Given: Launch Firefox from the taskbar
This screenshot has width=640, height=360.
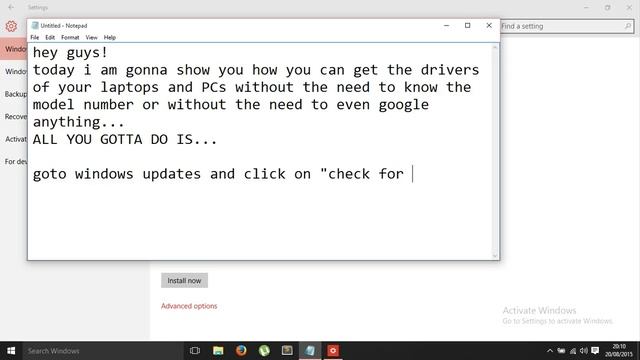Looking at the screenshot, I should (x=241, y=351).
